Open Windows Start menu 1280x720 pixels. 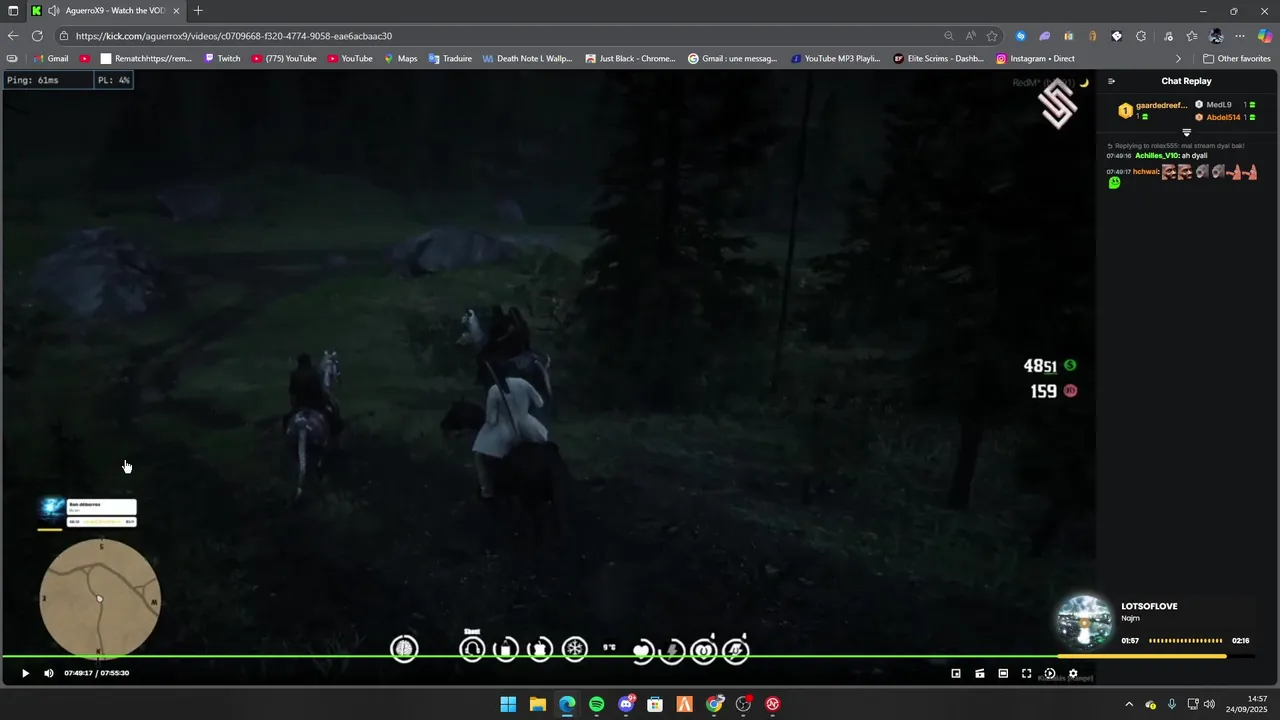tap(508, 704)
